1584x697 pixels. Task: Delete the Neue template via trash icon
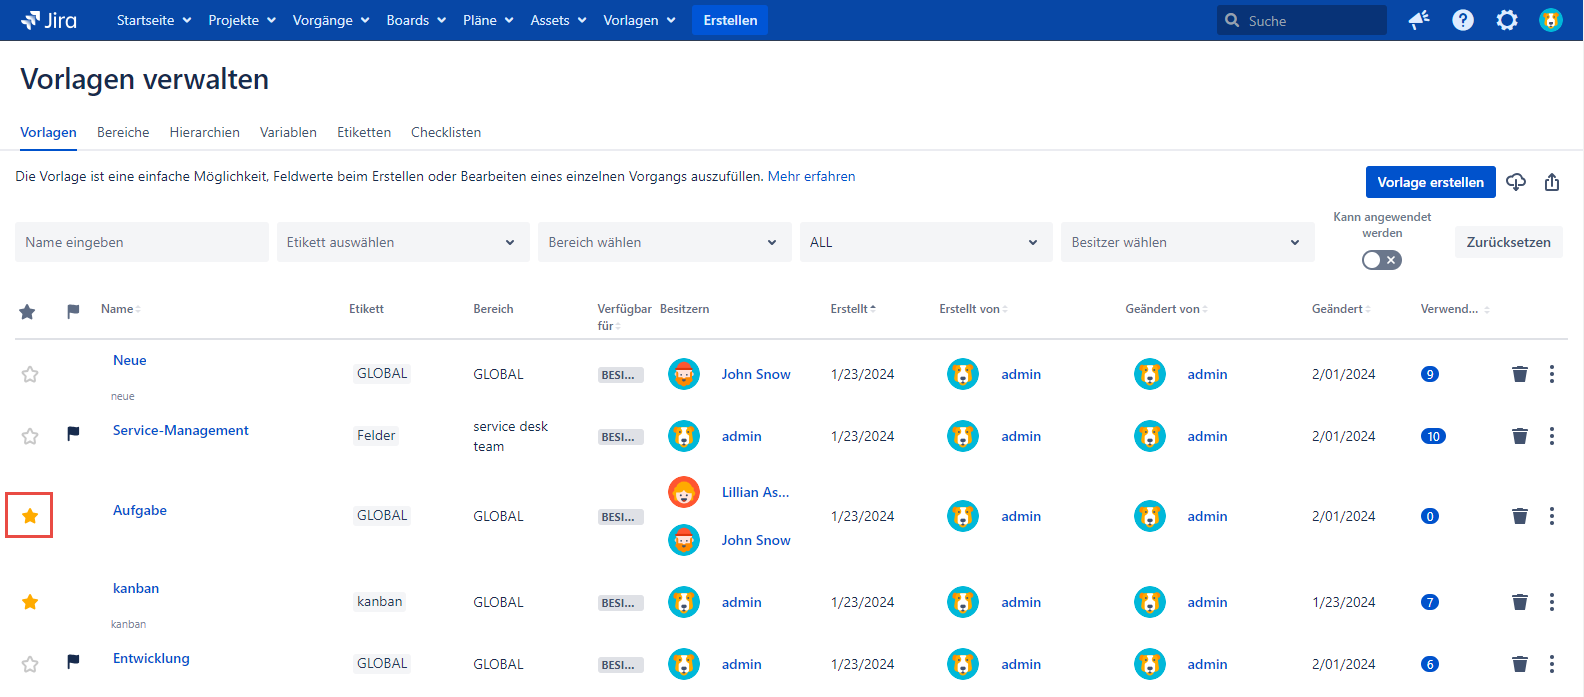tap(1520, 374)
